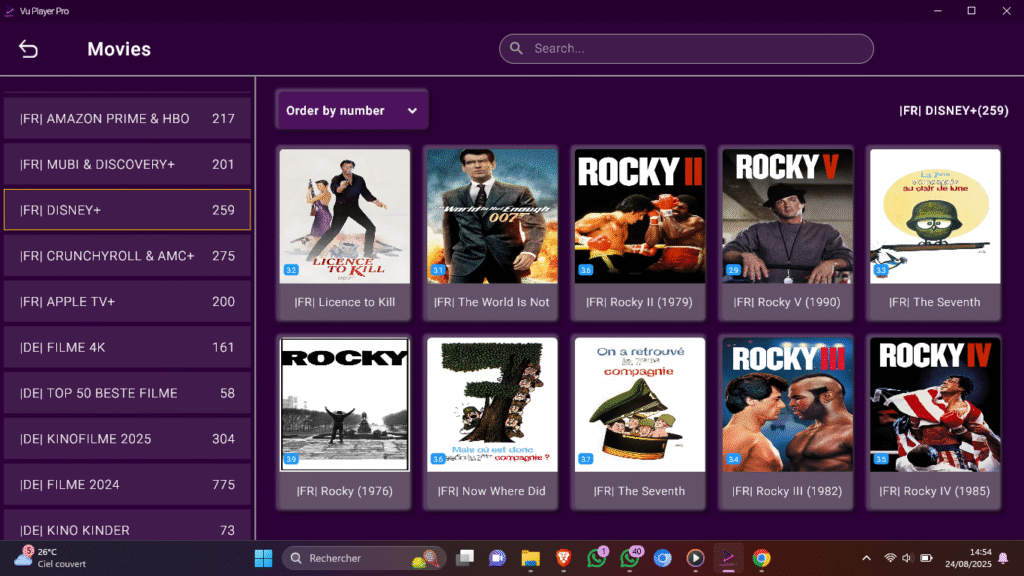Open the volume speaker tray icon
Viewport: 1024px width, 576px height.
(907, 558)
